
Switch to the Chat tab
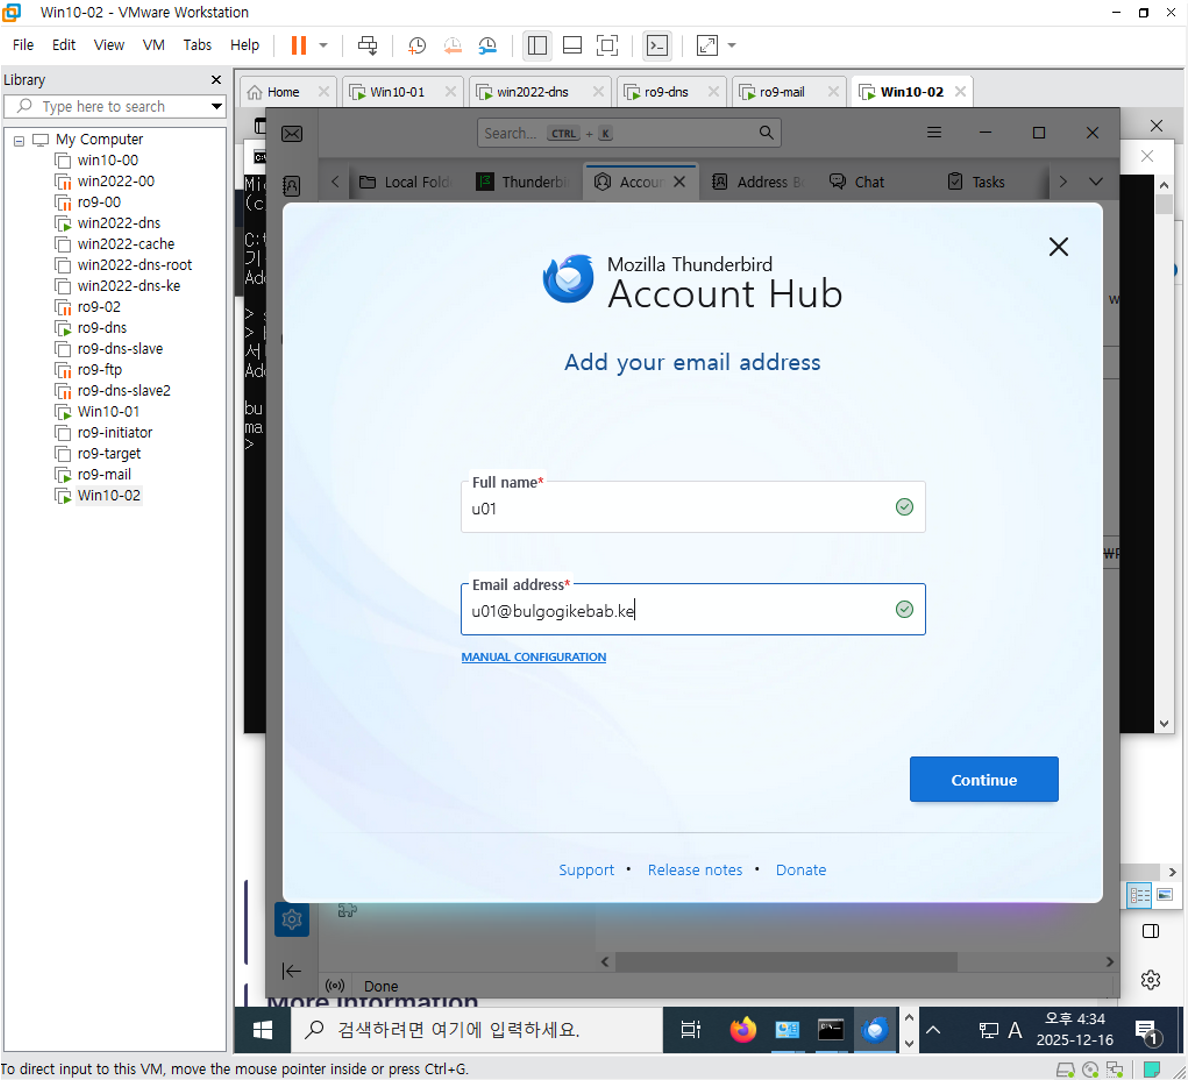tap(857, 182)
